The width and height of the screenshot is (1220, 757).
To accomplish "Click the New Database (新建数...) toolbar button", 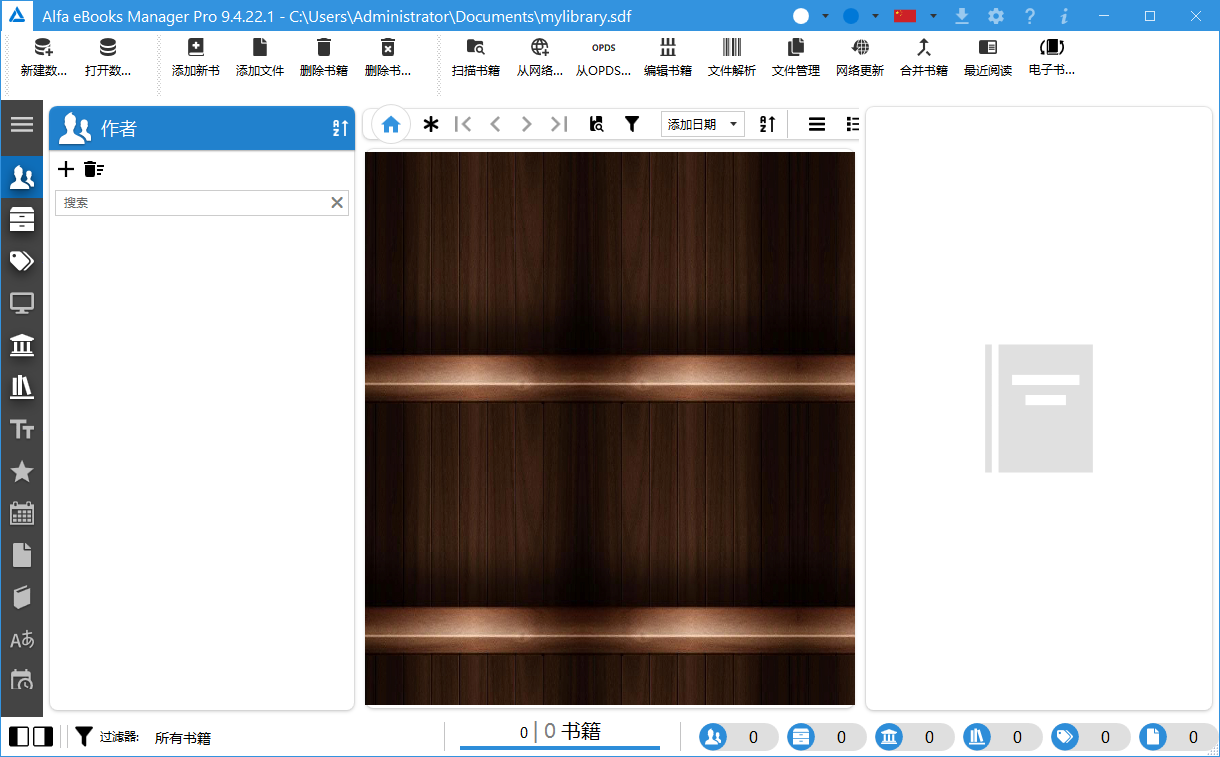I will click(44, 57).
